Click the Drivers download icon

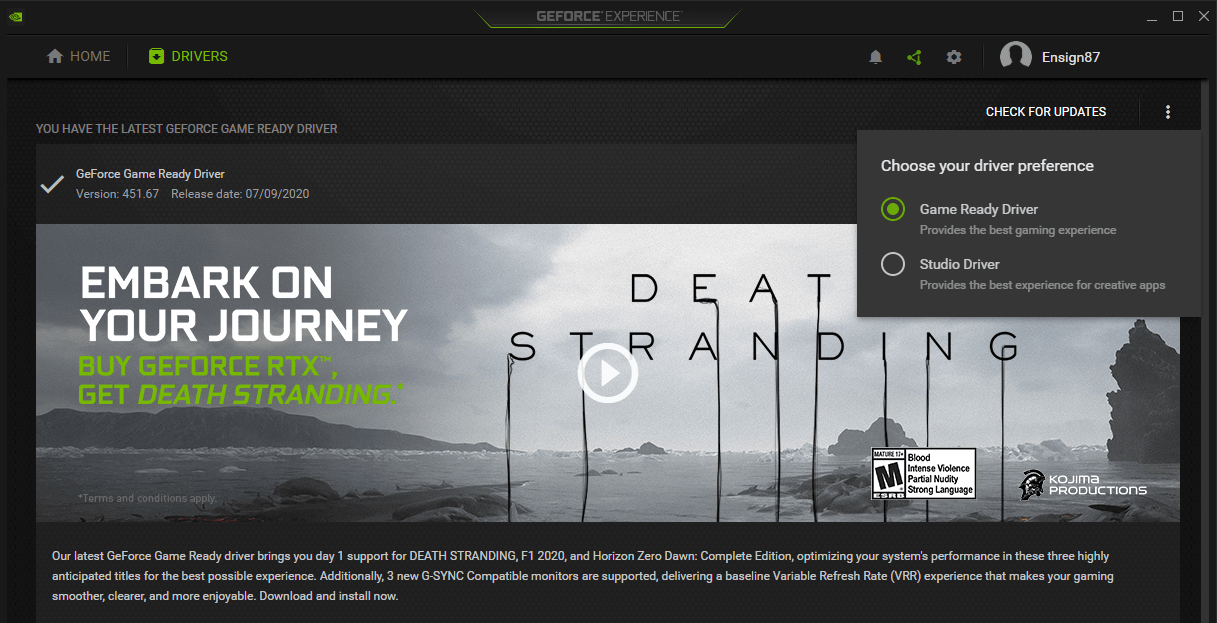click(x=156, y=57)
